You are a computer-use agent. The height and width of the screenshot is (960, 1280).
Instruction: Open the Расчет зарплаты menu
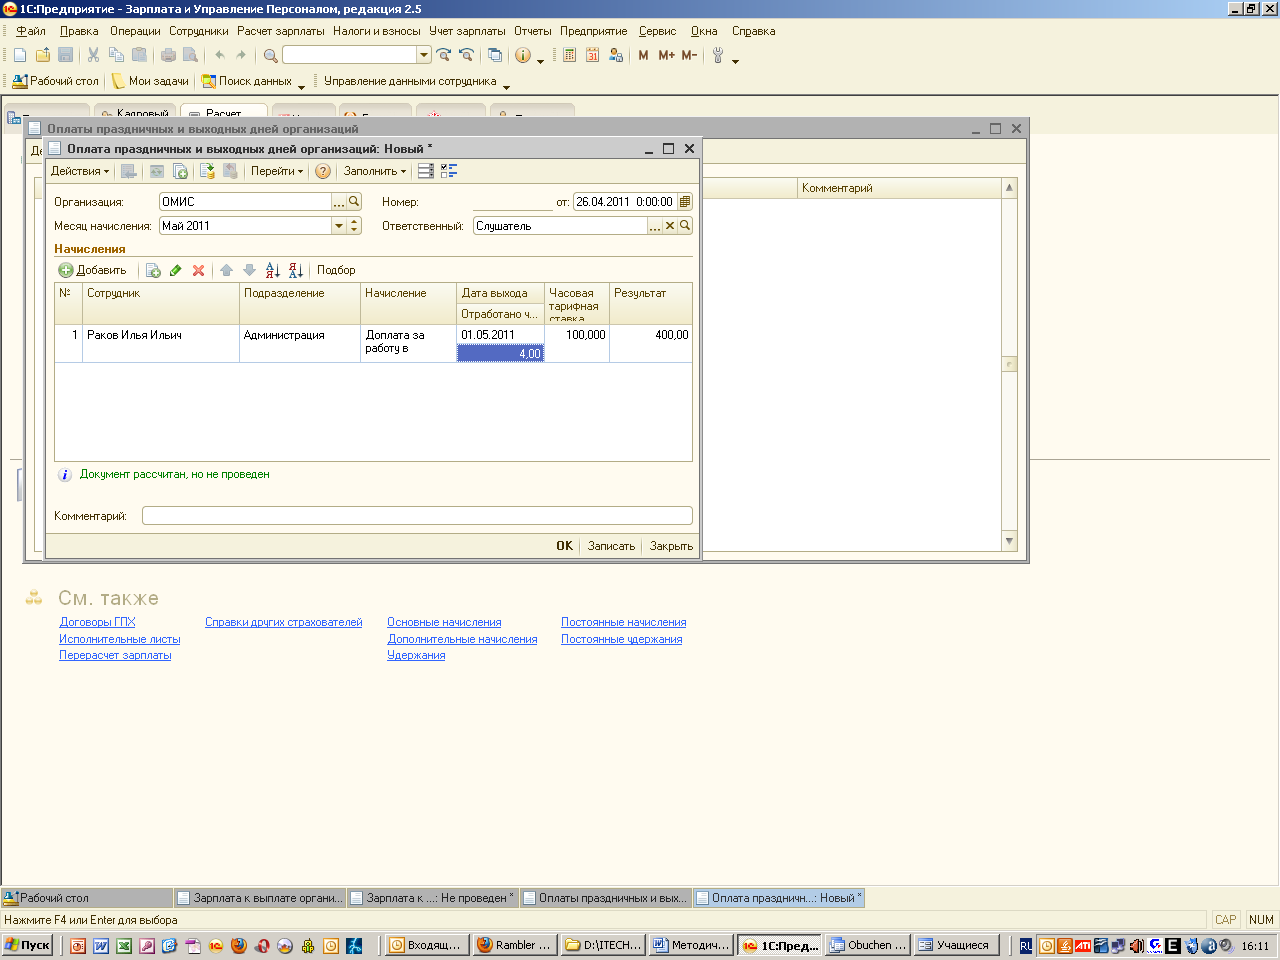(280, 31)
